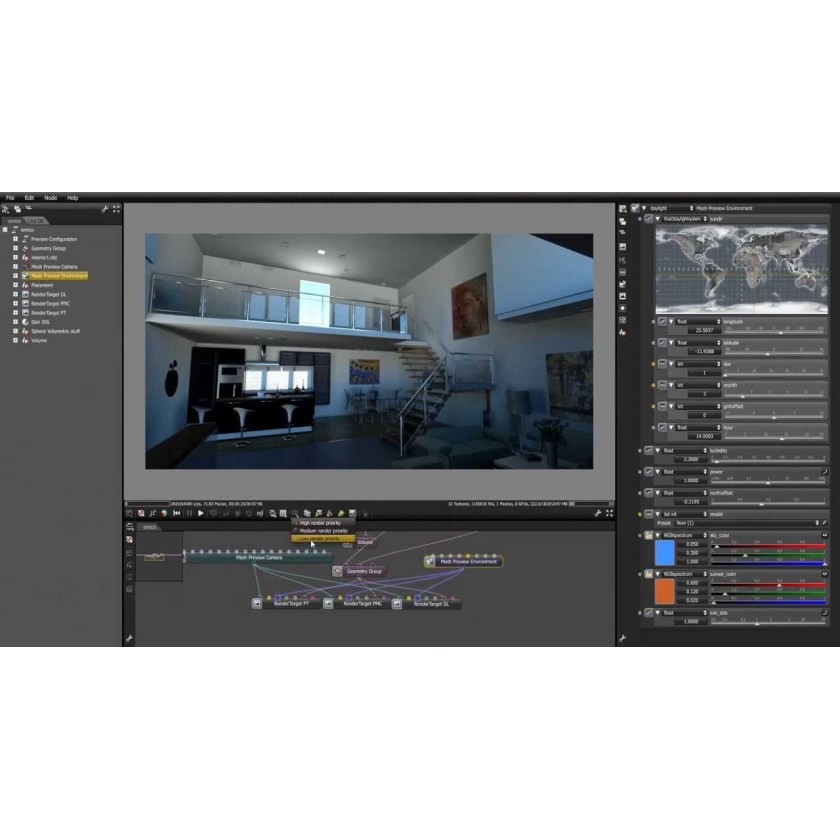The image size is (840, 840).
Task: Click the top icon in the node graph sidebar
Action: pyautogui.click(x=130, y=527)
